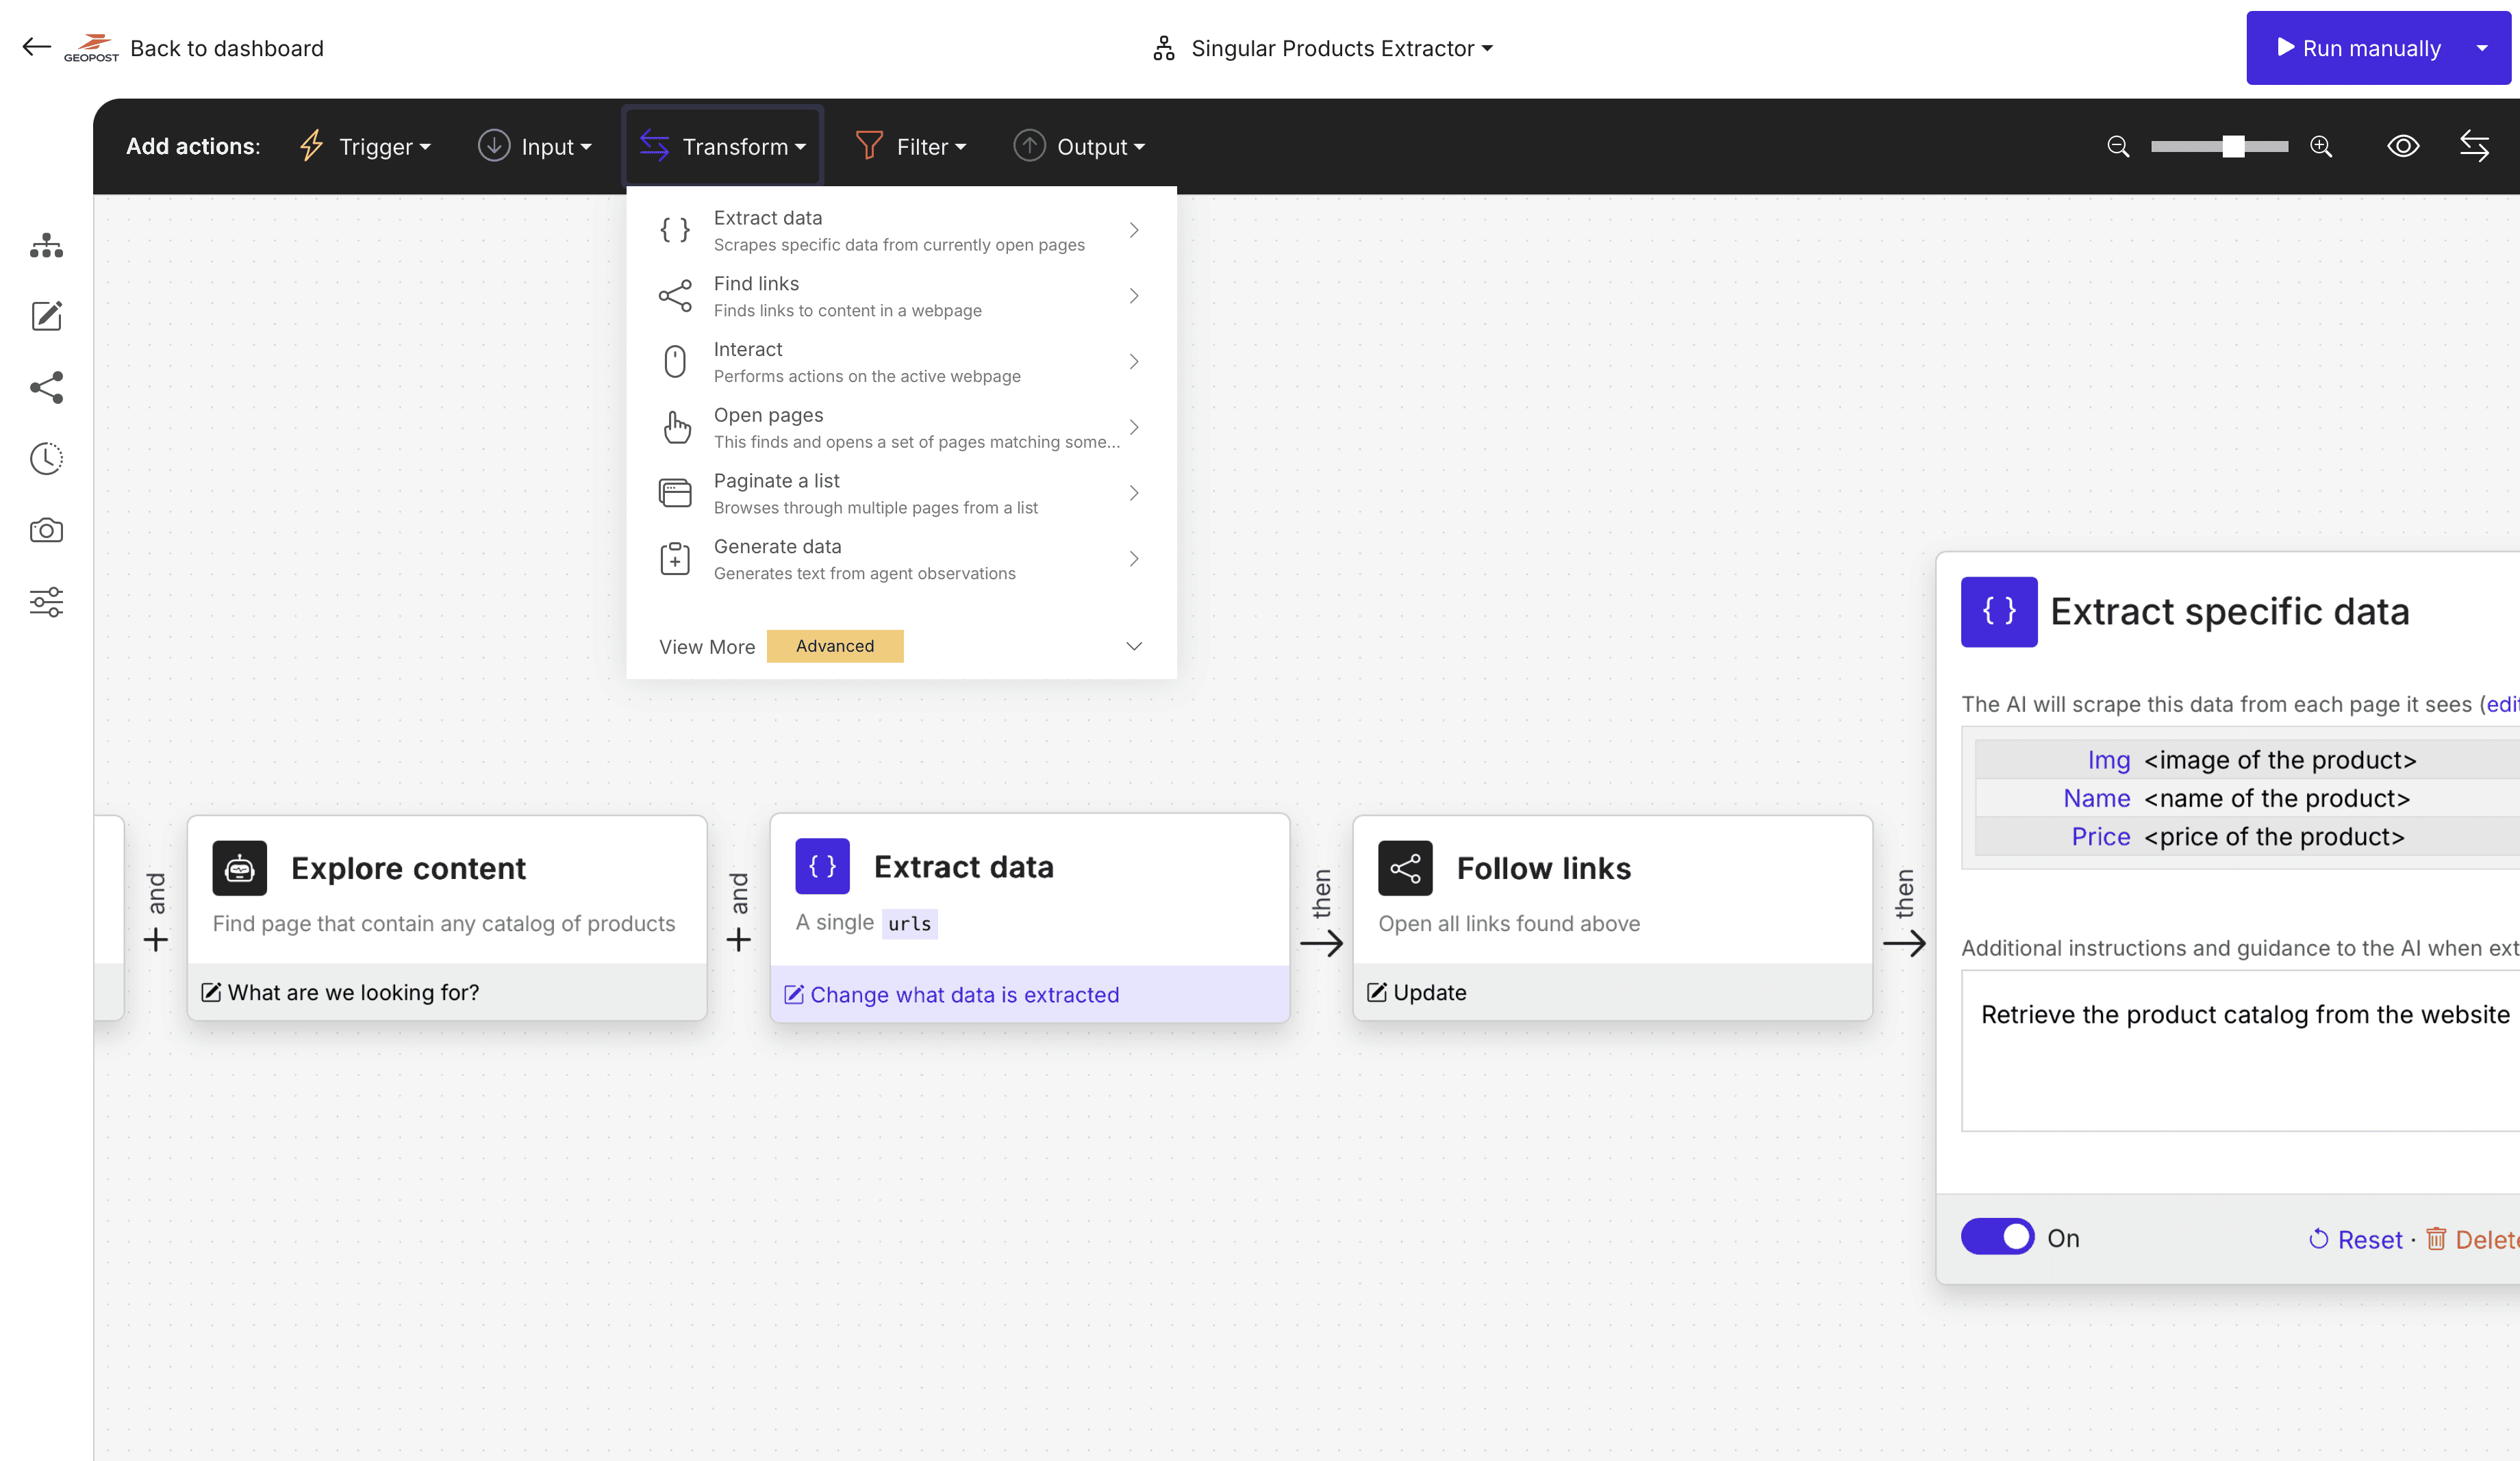The image size is (2520, 1461).
Task: Open the clock history icon in sidebar
Action: [x=46, y=459]
